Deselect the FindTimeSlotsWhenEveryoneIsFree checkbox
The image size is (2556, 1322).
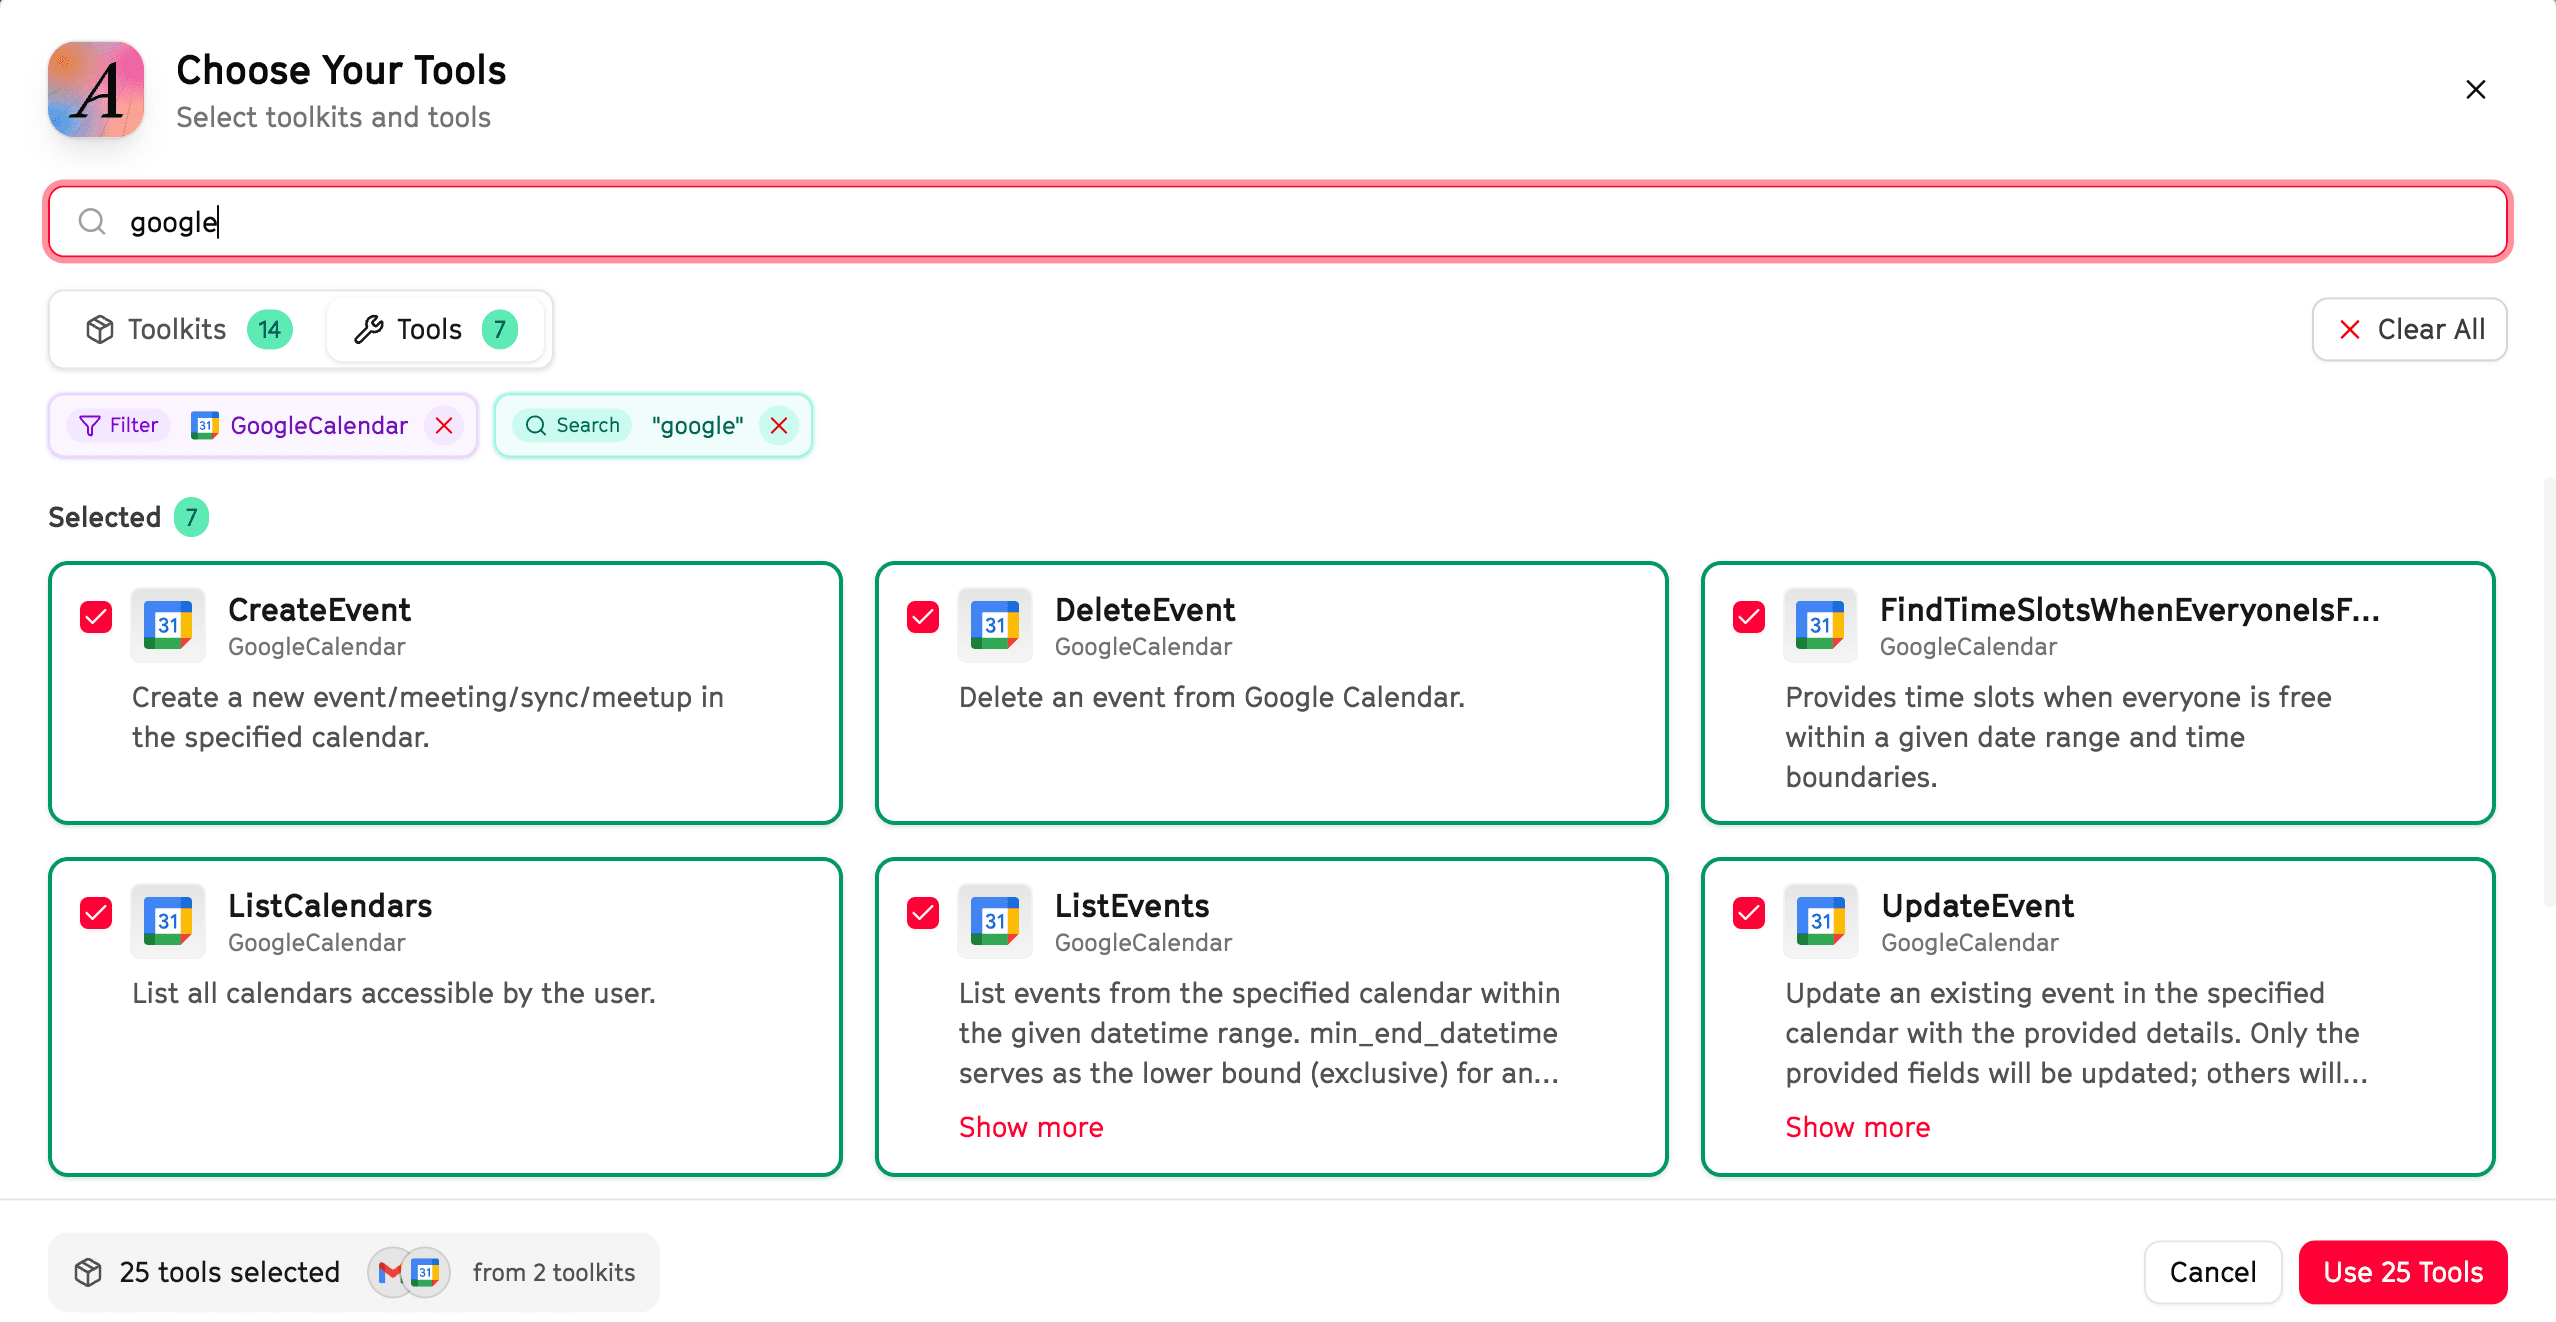[1748, 617]
